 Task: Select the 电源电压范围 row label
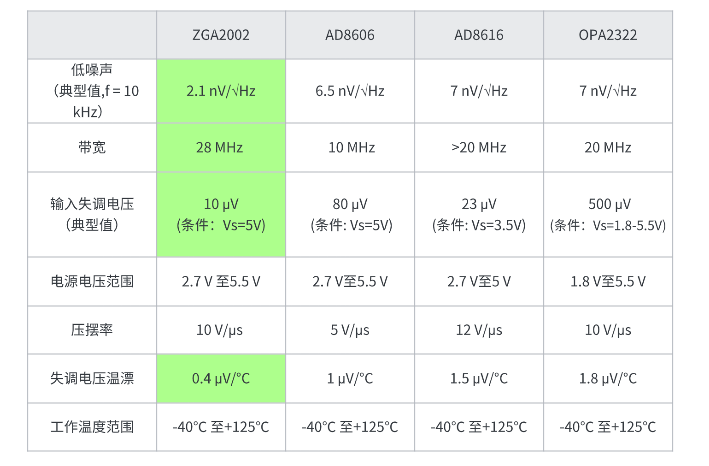(92, 282)
